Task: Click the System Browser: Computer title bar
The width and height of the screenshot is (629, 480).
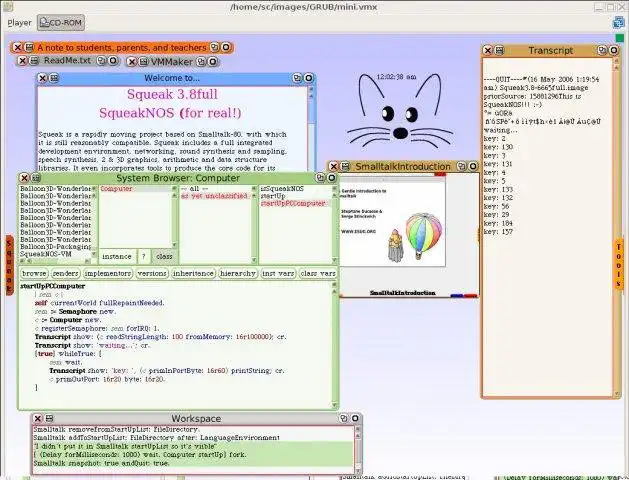Action: click(178, 178)
